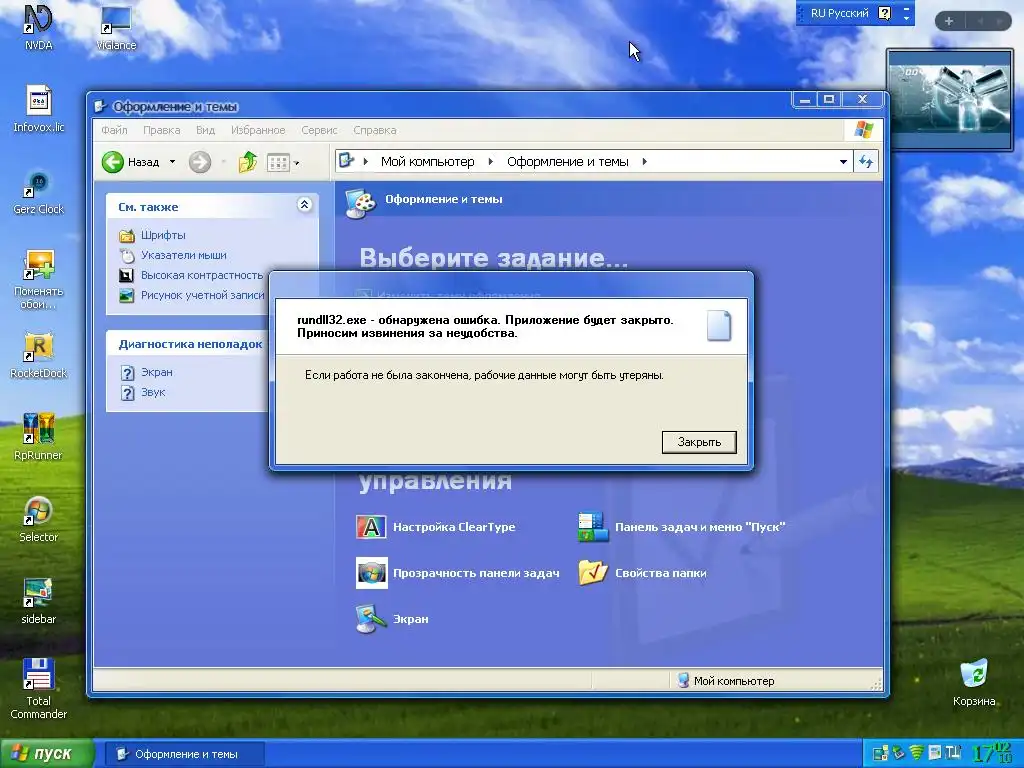Open Прозрачность панели задач item
1024x768 pixels.
[457, 573]
